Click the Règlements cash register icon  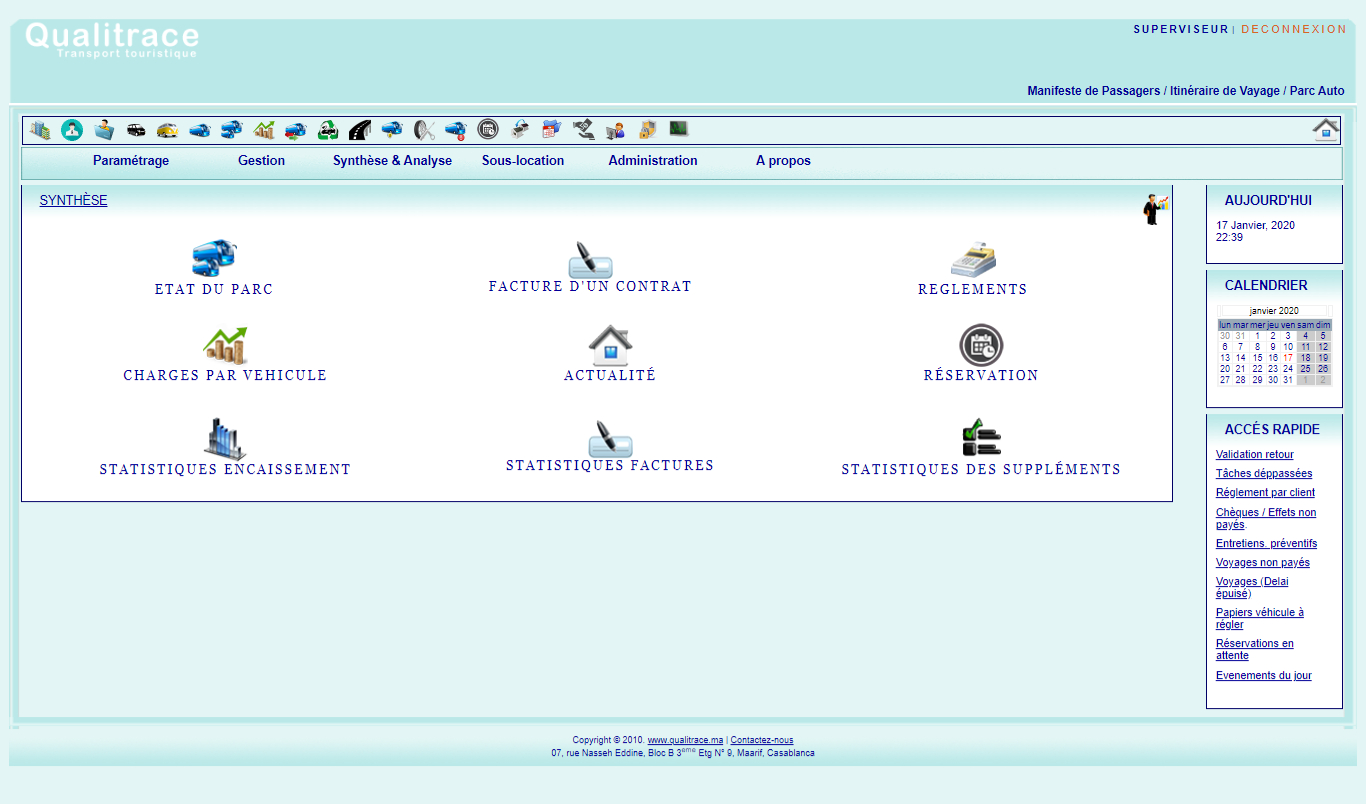tap(972, 259)
